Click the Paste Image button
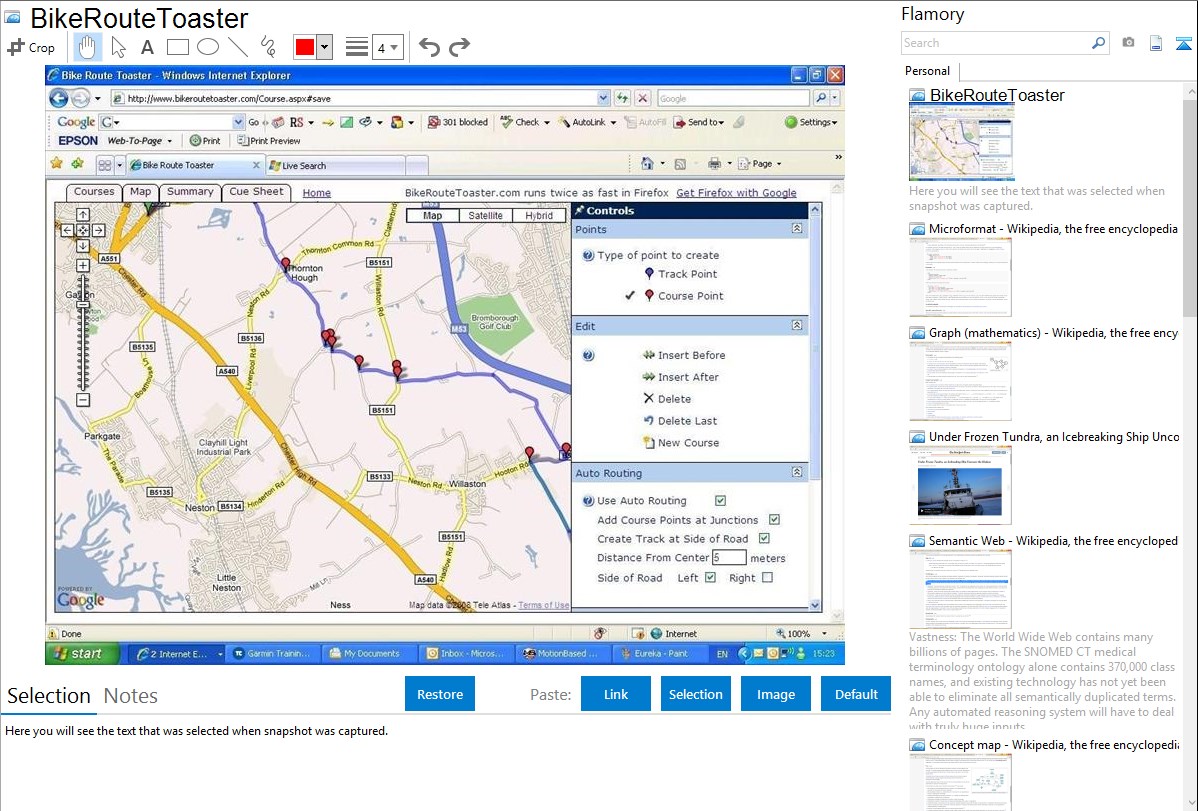 point(775,694)
